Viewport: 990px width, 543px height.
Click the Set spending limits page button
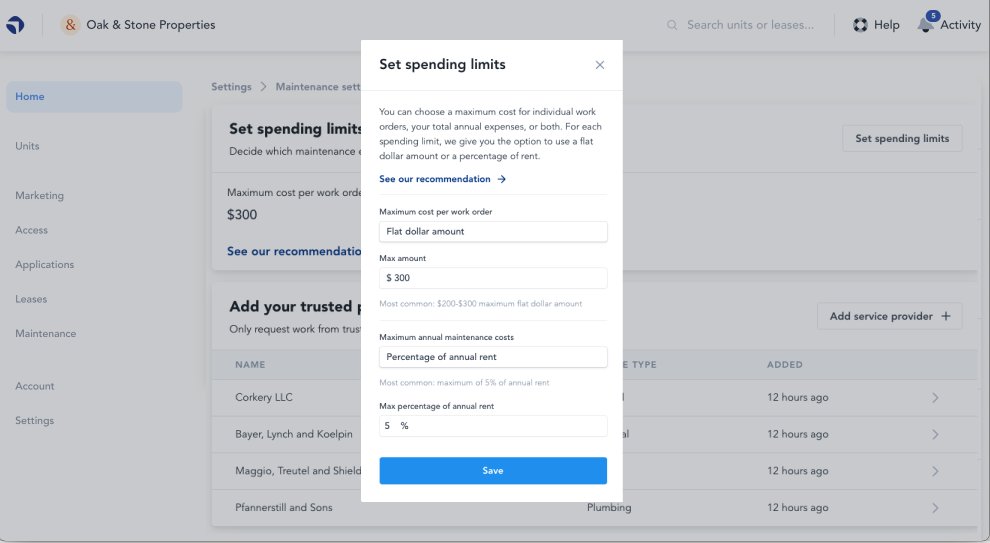coord(902,138)
